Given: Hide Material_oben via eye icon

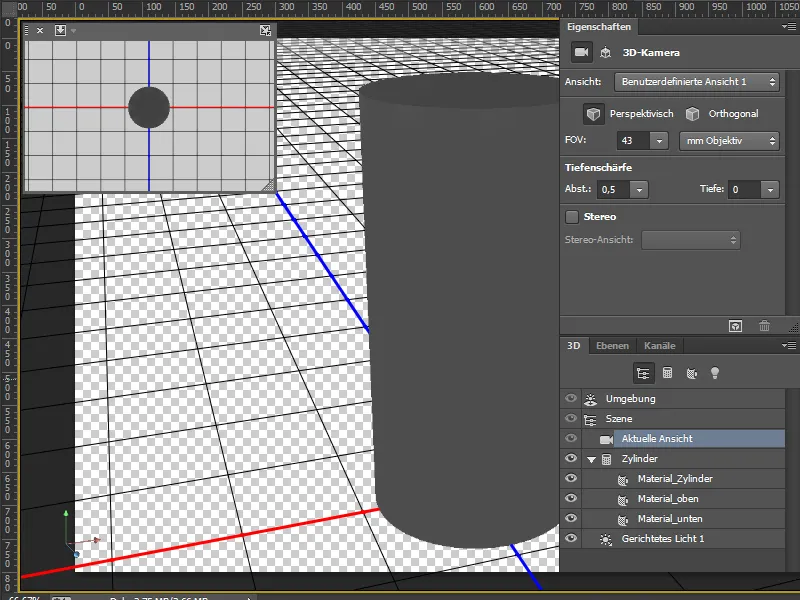Looking at the screenshot, I should click(571, 497).
